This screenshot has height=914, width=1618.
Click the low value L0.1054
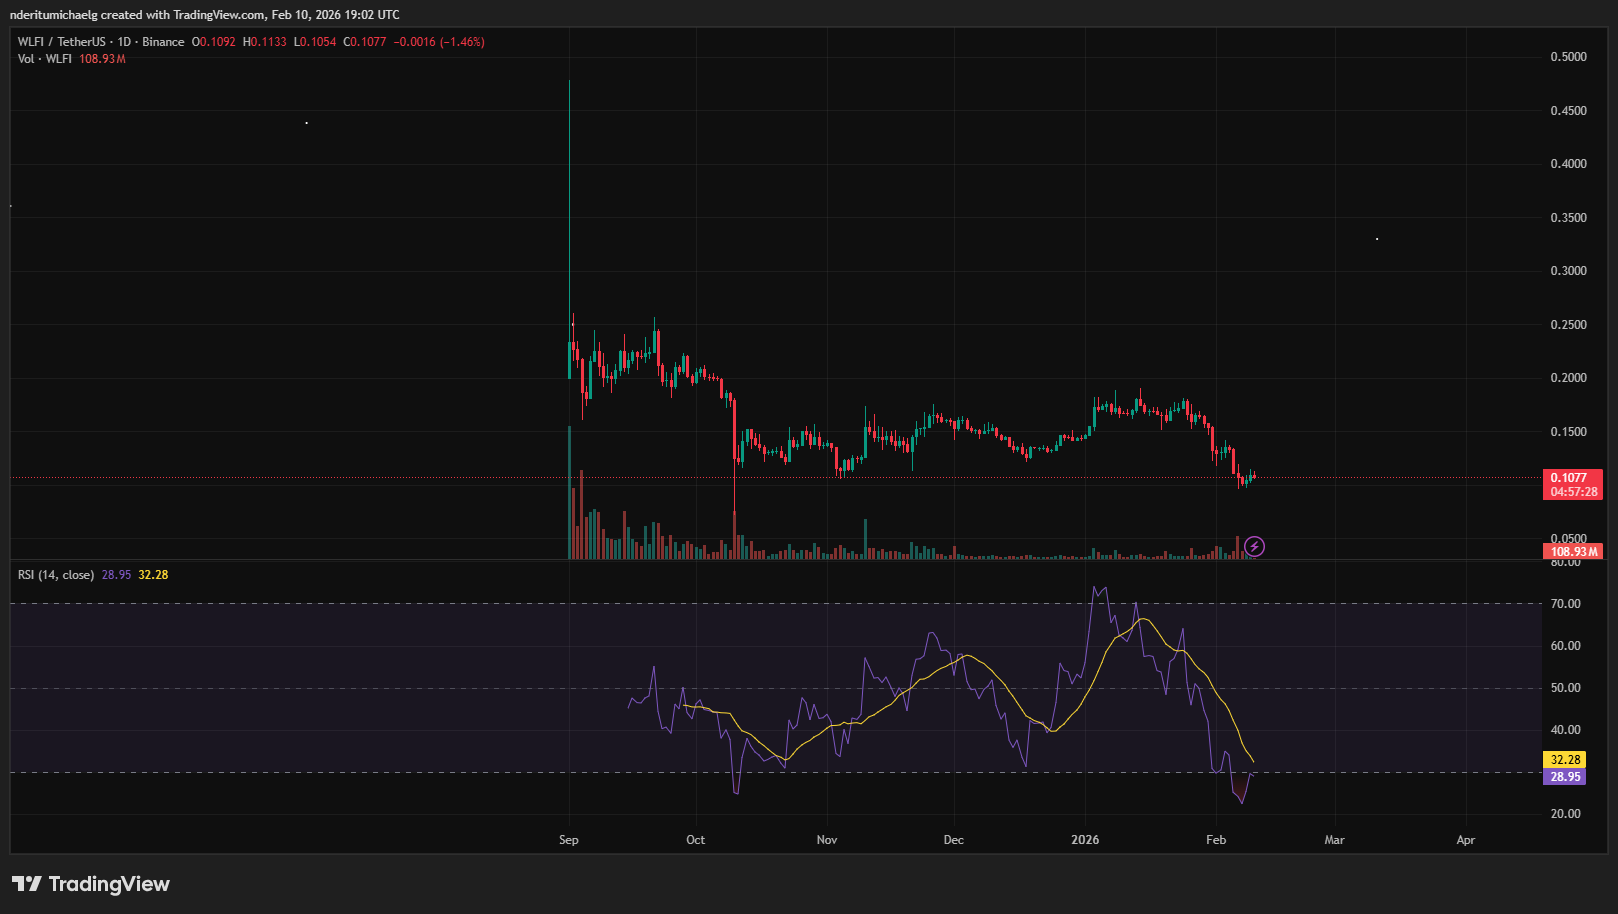315,42
